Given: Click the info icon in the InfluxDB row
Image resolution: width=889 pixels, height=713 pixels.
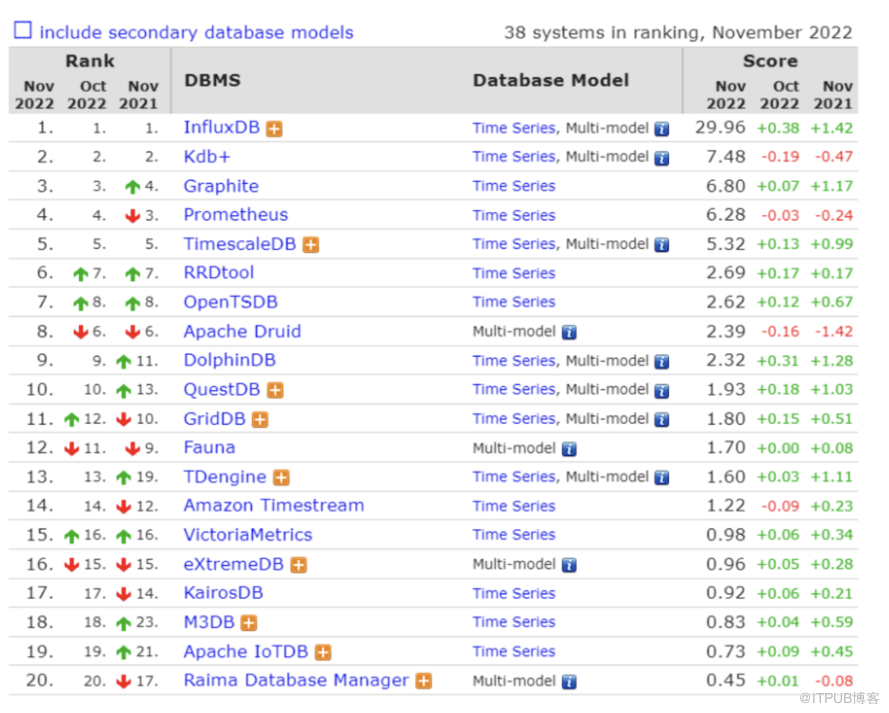Looking at the screenshot, I should 662,129.
